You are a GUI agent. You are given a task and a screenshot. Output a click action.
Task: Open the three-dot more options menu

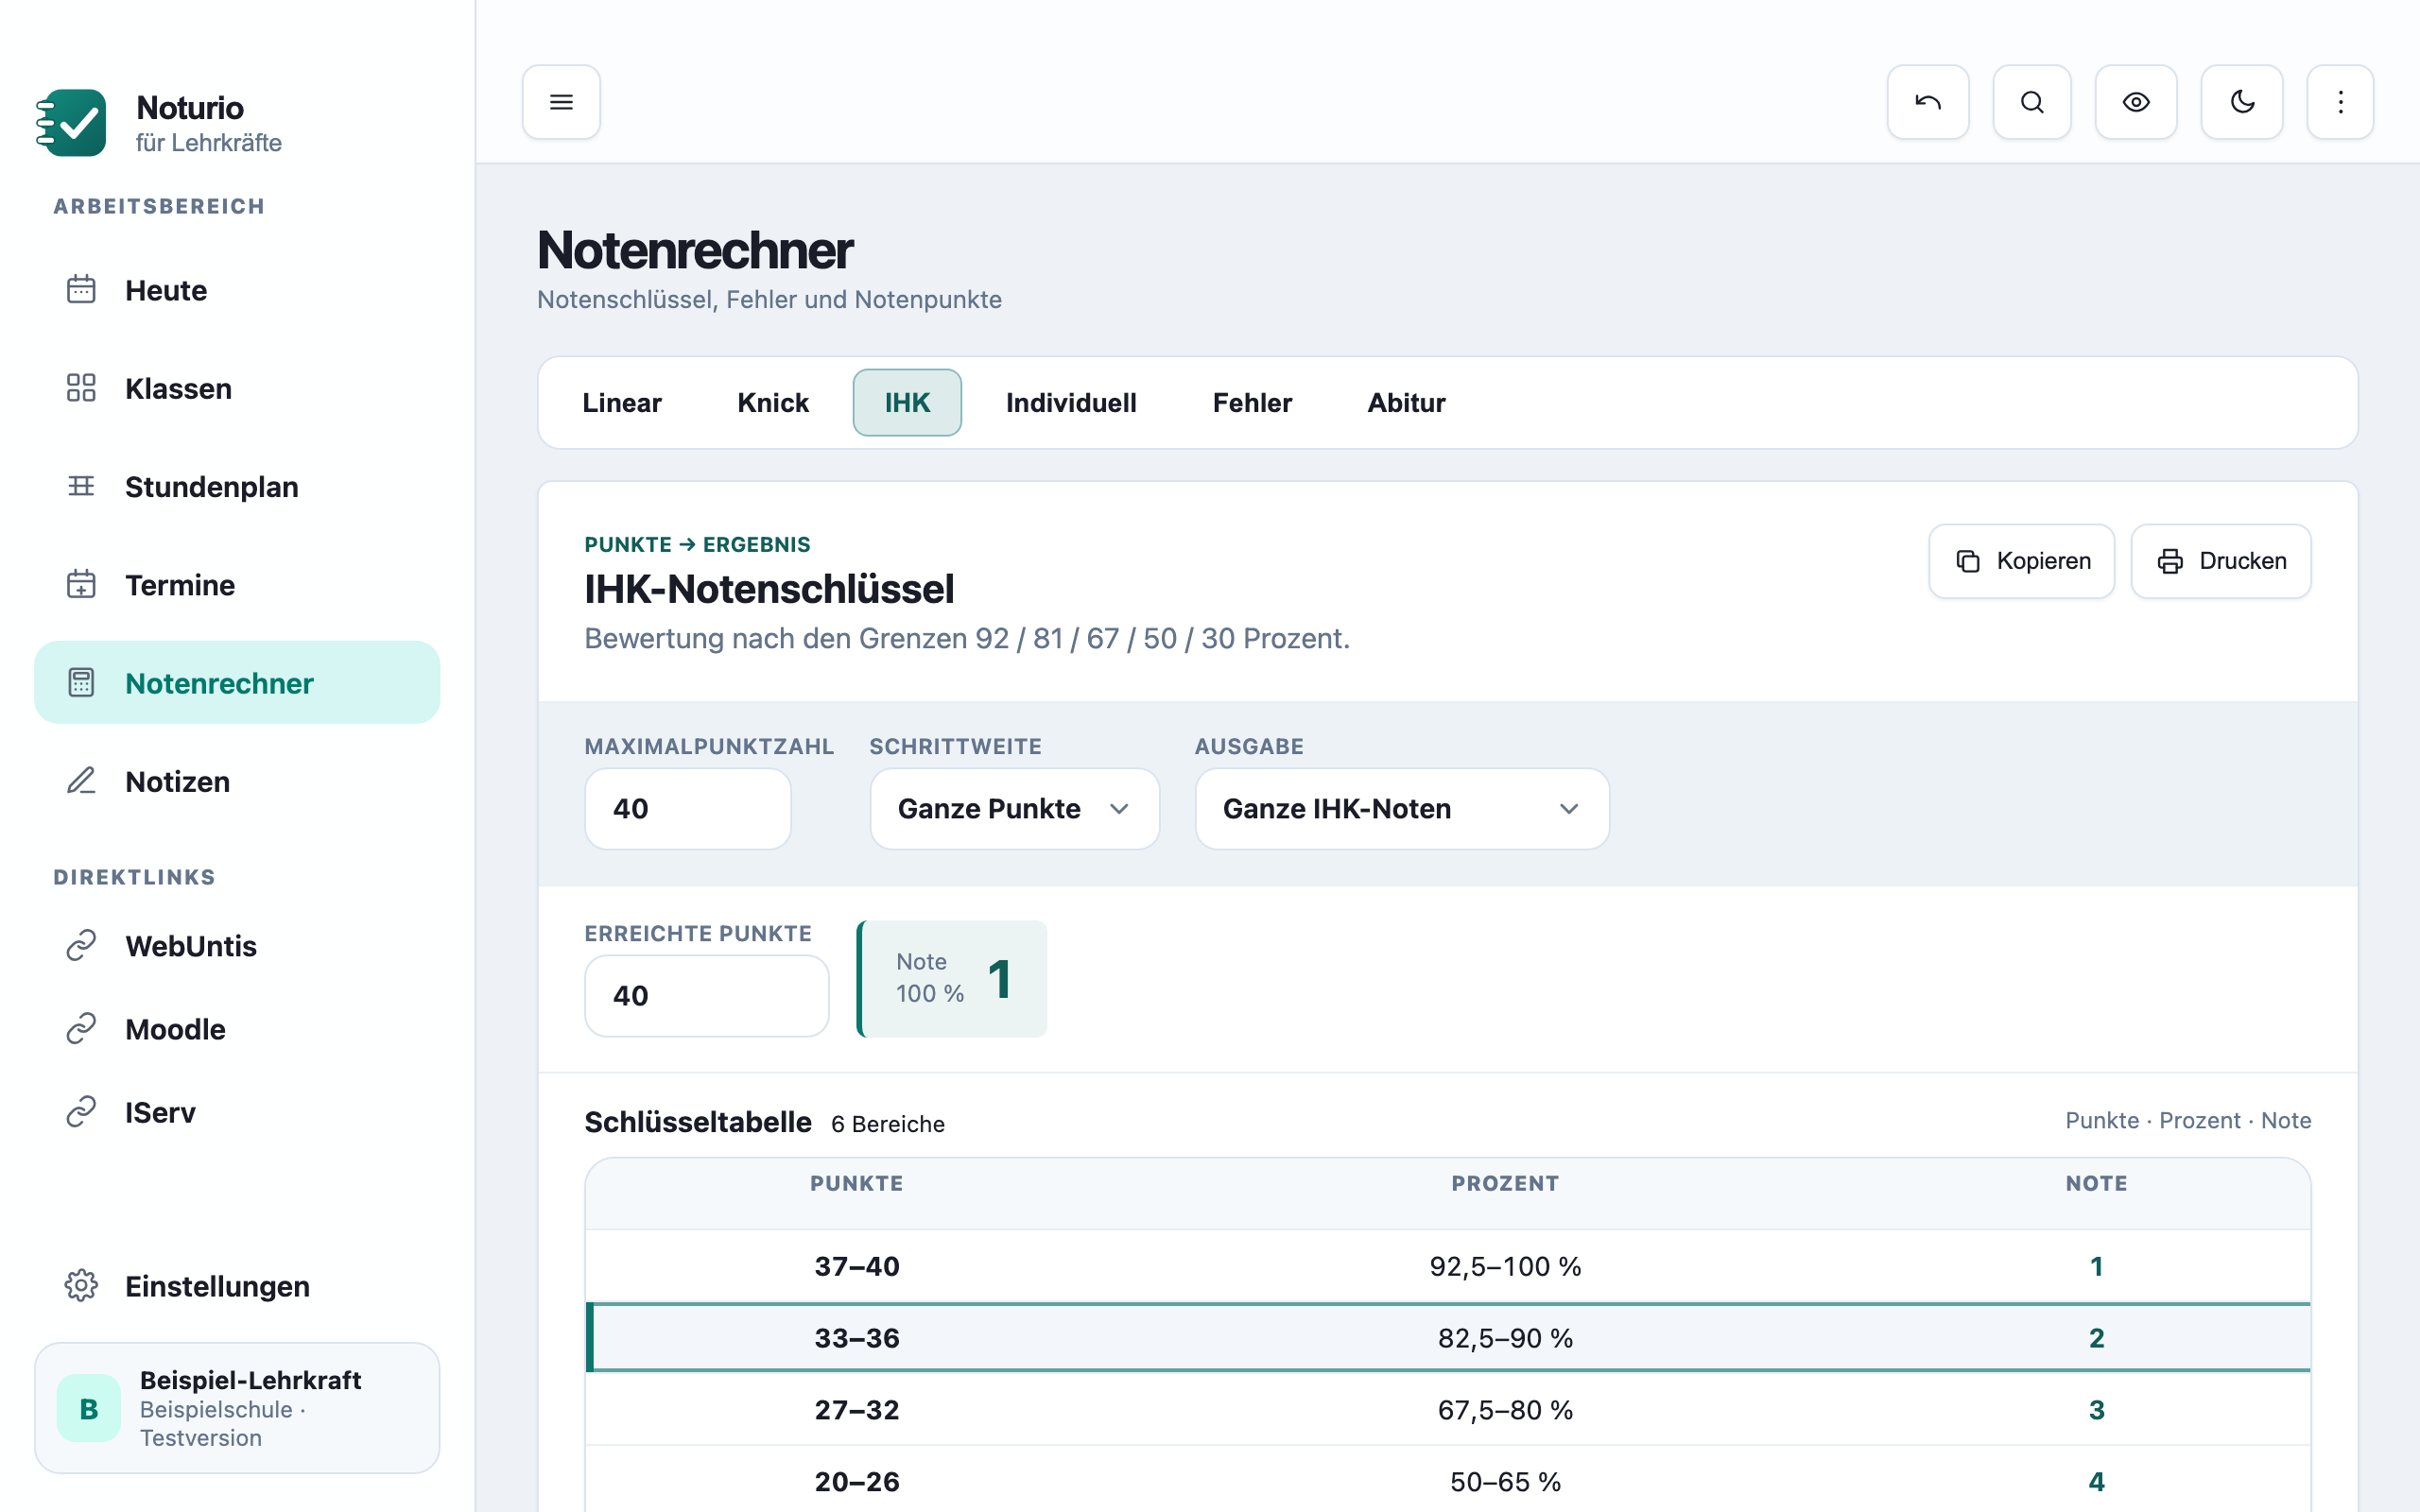[x=2340, y=102]
